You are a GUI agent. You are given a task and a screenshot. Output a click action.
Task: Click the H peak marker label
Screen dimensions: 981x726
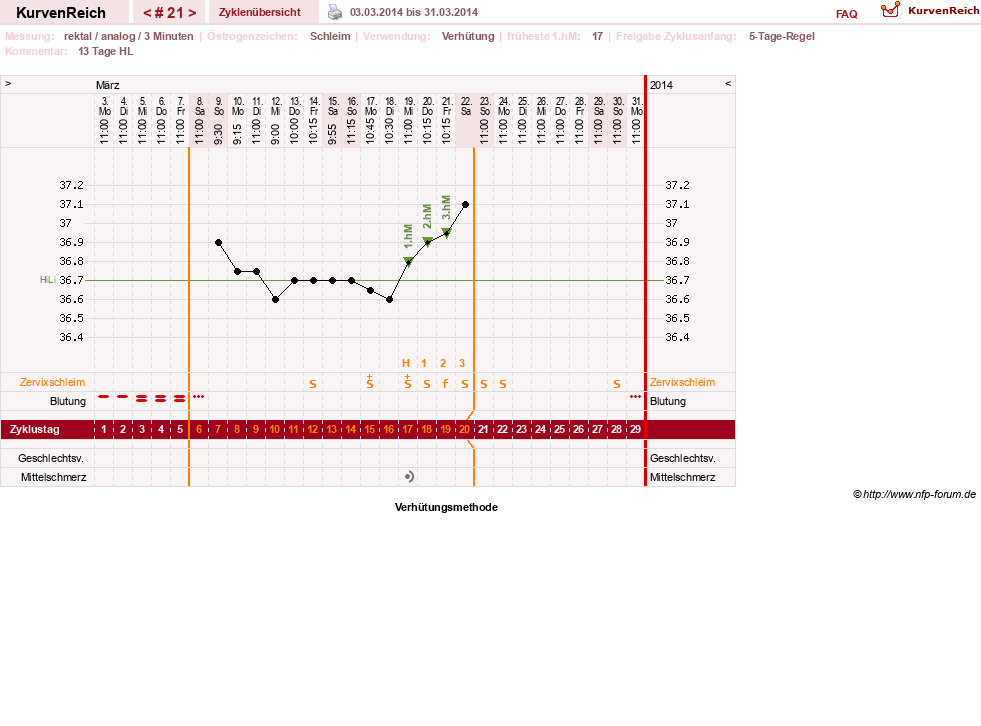pyautogui.click(x=405, y=364)
